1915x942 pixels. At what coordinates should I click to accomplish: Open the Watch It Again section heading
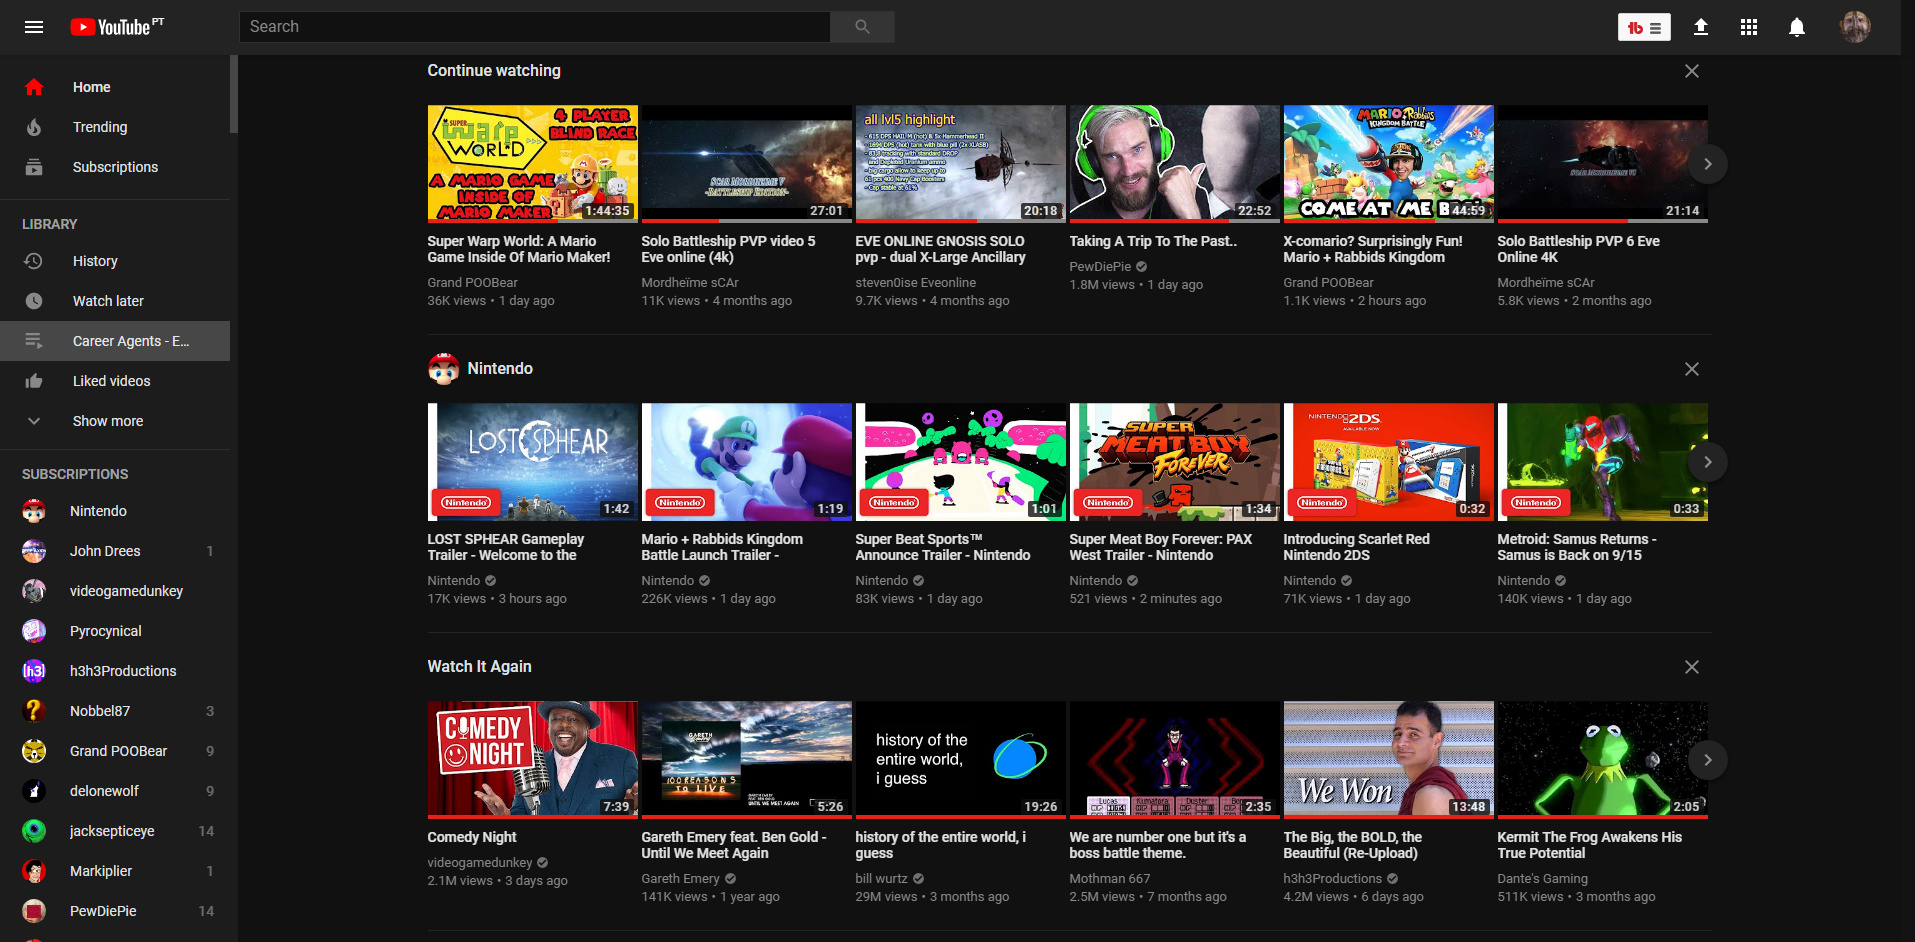[x=479, y=667]
